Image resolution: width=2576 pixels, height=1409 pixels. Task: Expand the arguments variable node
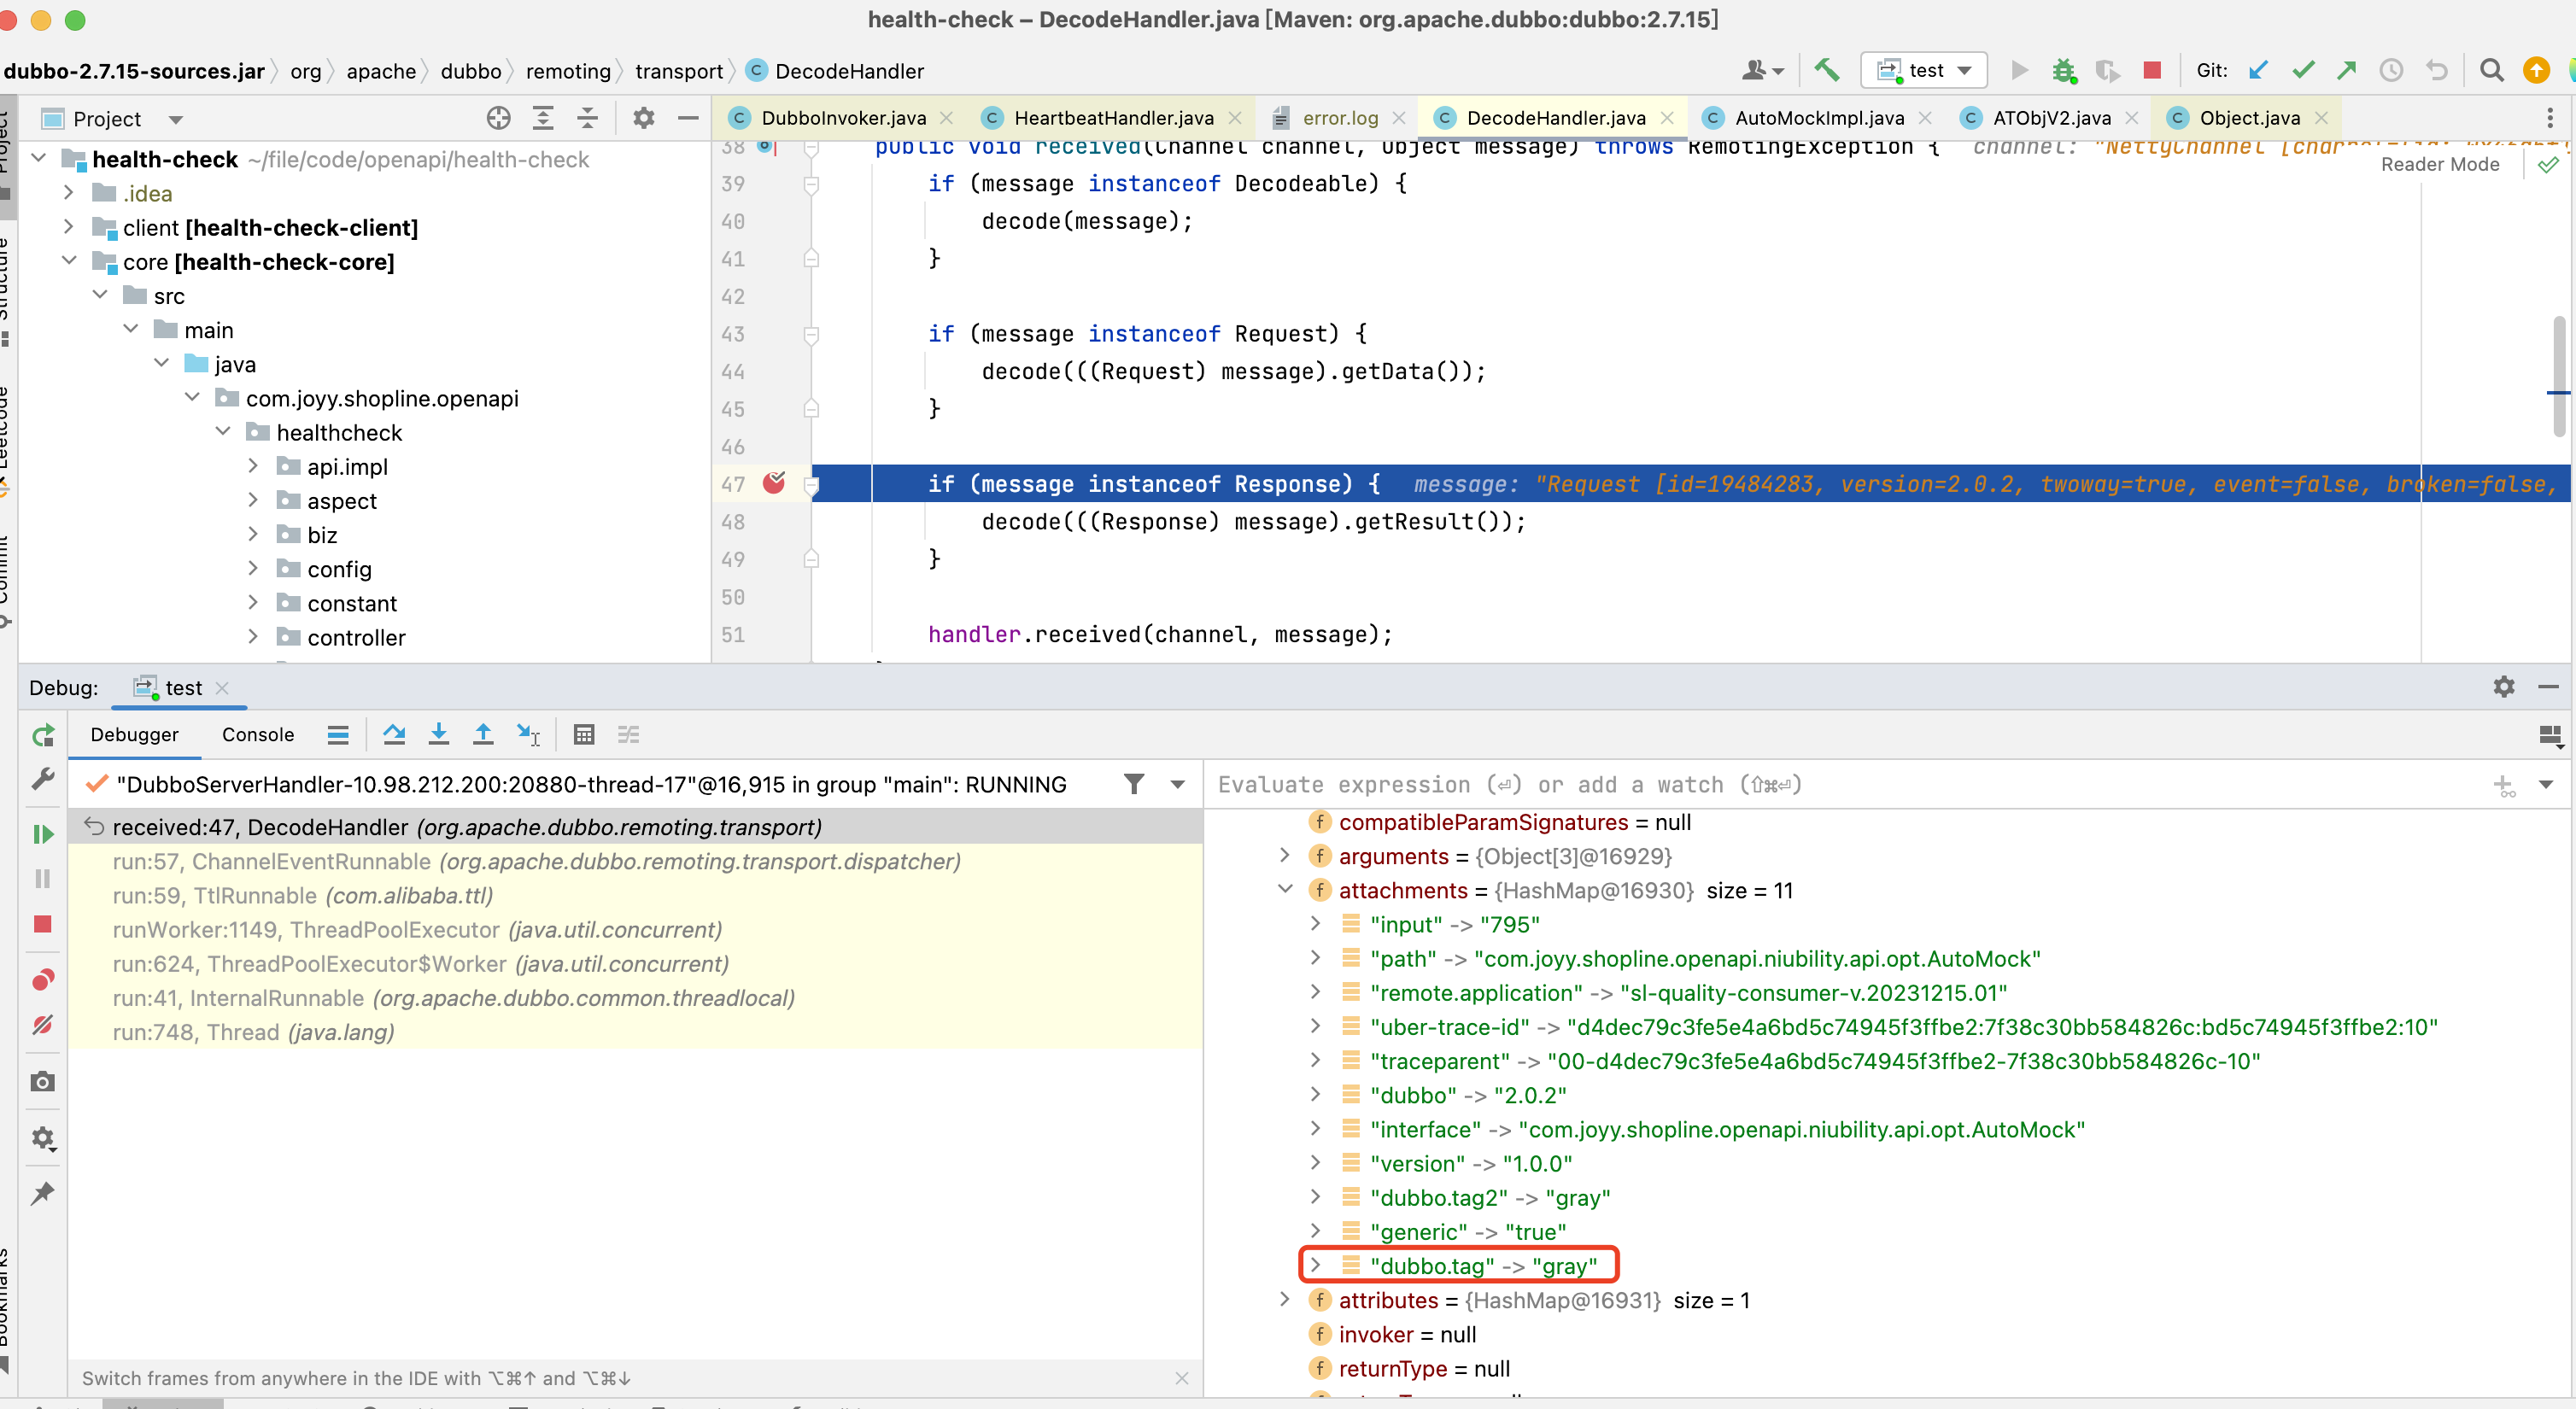point(1285,855)
